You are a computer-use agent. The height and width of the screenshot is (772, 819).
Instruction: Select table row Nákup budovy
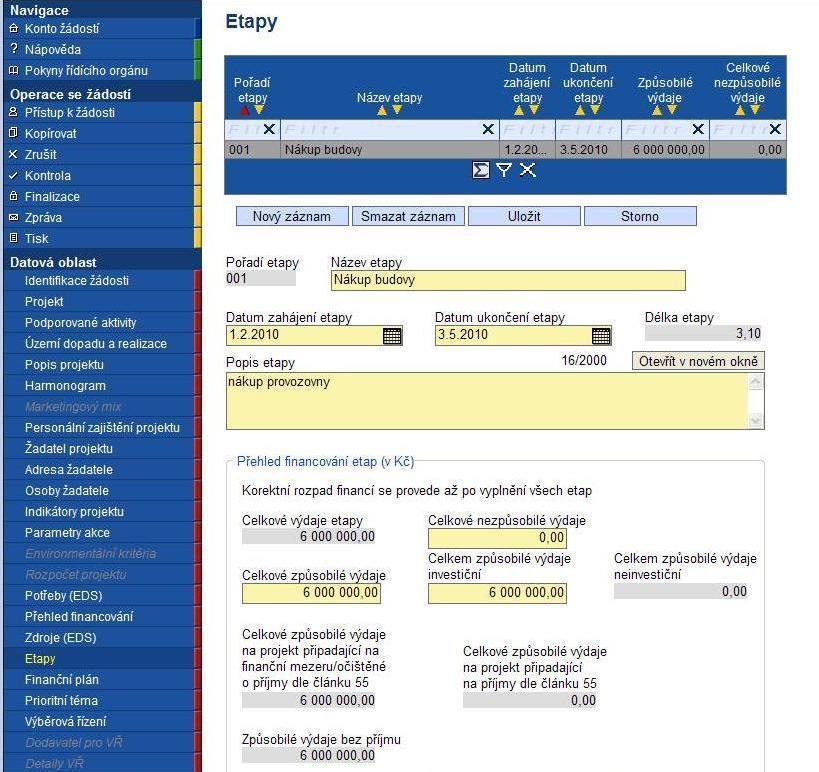point(505,150)
